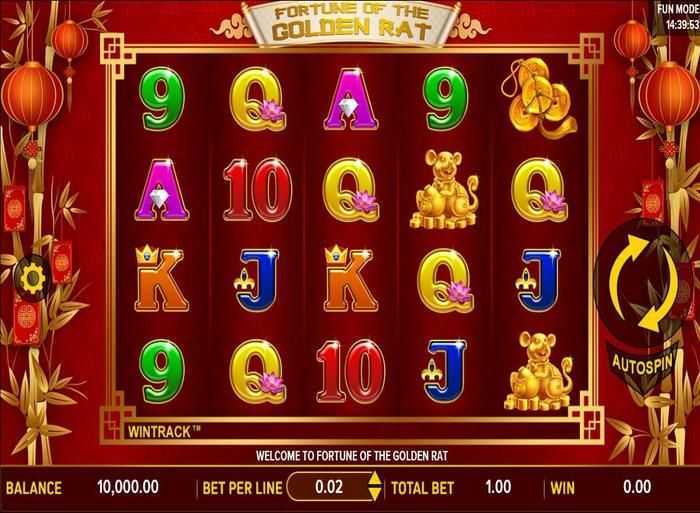Click the crowned K symbol on first reel

pos(161,279)
